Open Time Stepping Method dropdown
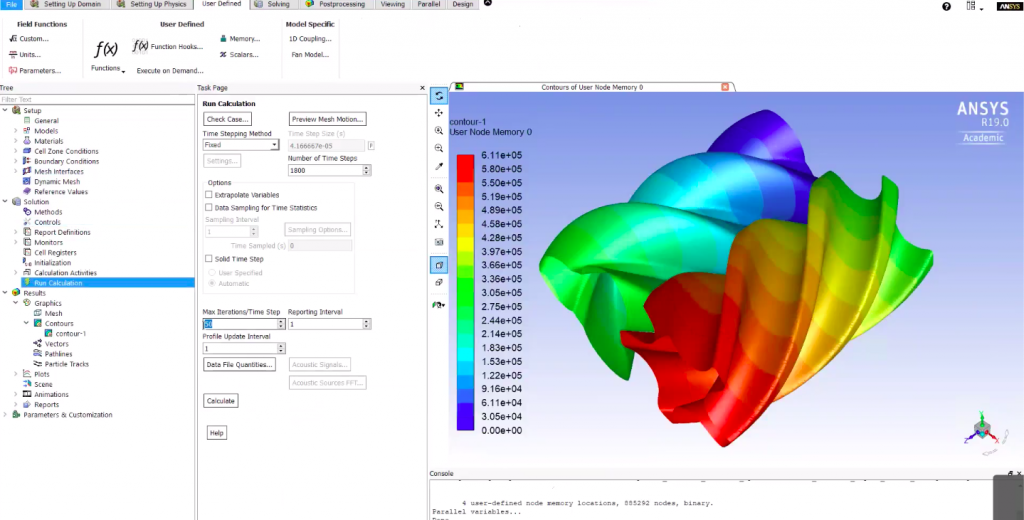Screen dimensions: 1024x520 tap(241, 145)
